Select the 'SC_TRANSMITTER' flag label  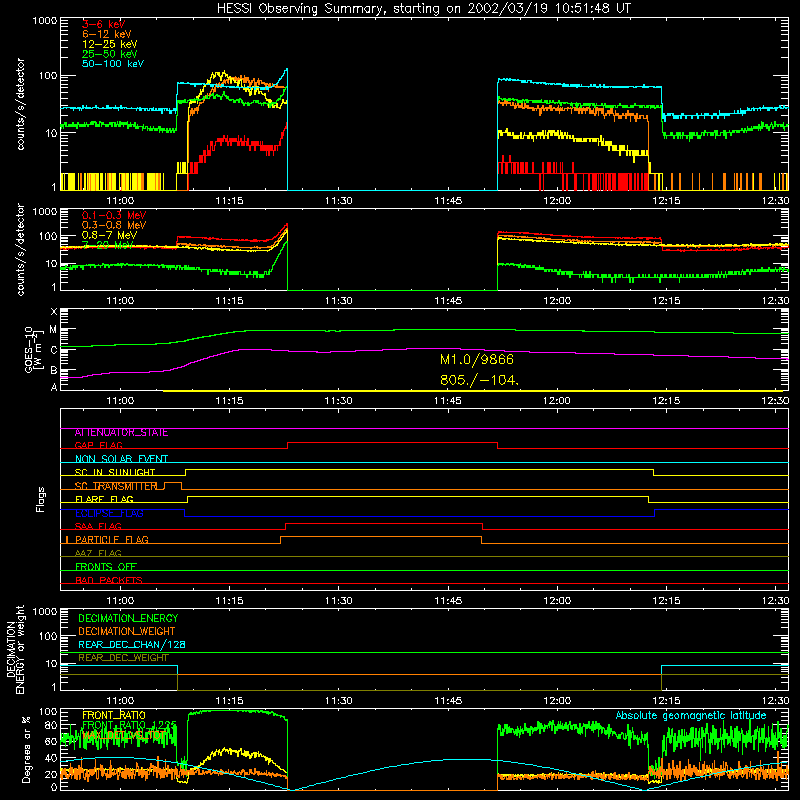tap(116, 486)
